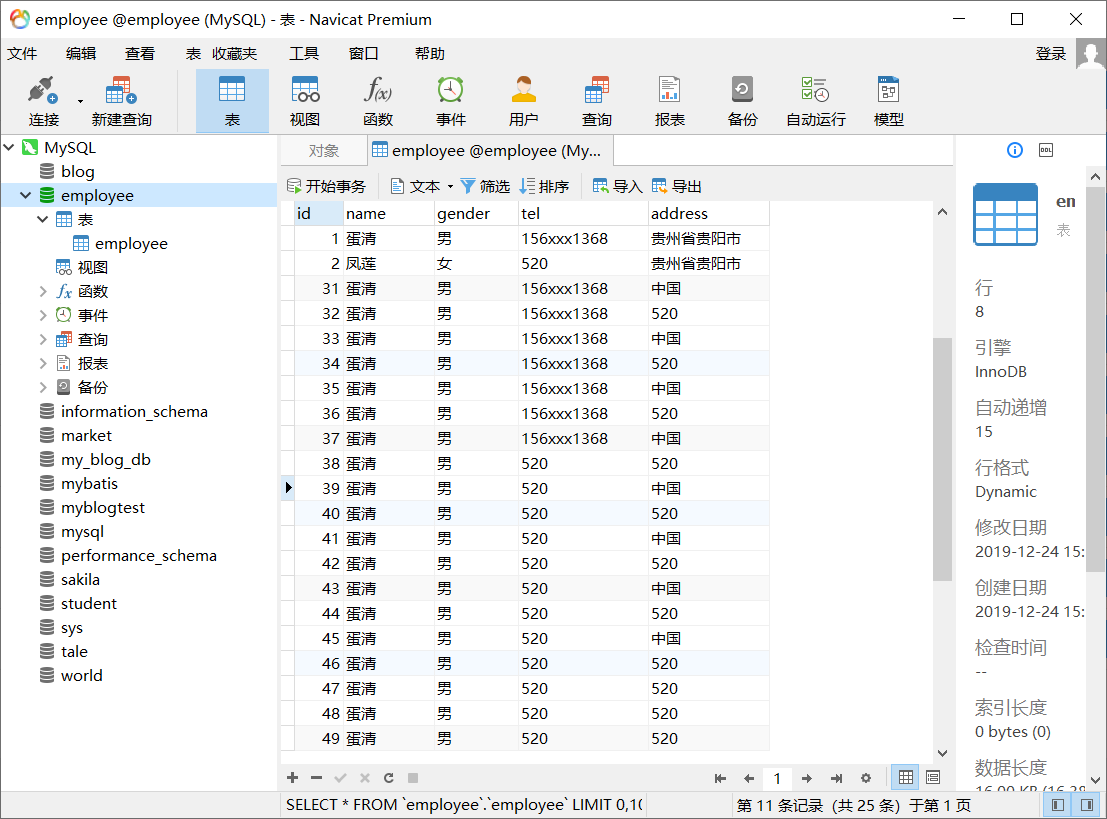
Task: Go to next page of records
Action: click(807, 778)
